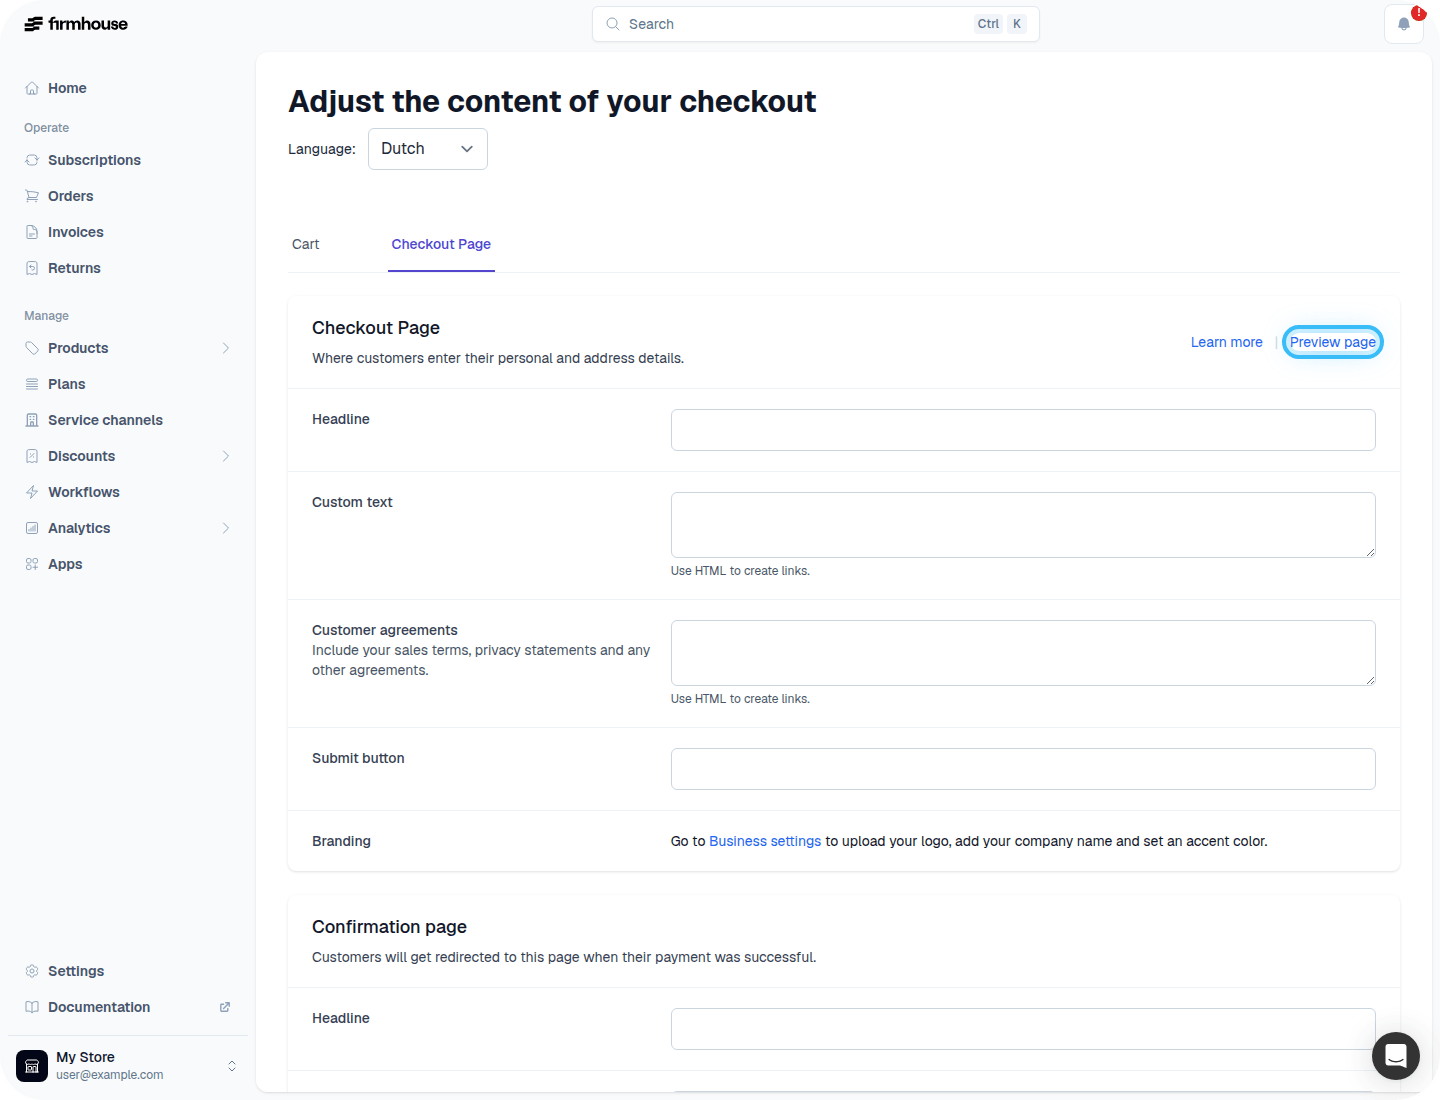Click the Submit button text input
The height and width of the screenshot is (1100, 1440).
pyautogui.click(x=1023, y=769)
